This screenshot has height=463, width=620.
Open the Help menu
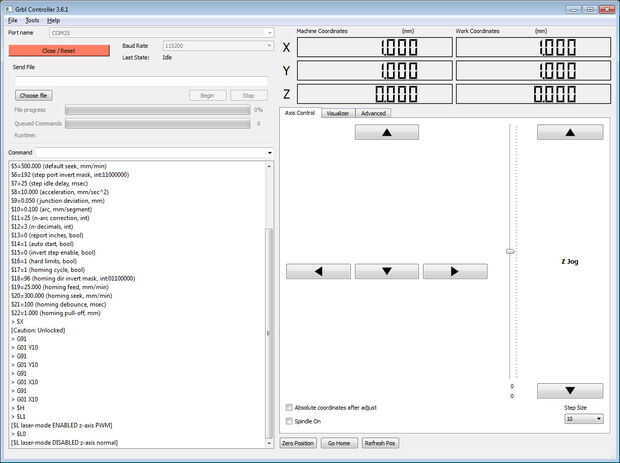click(53, 20)
